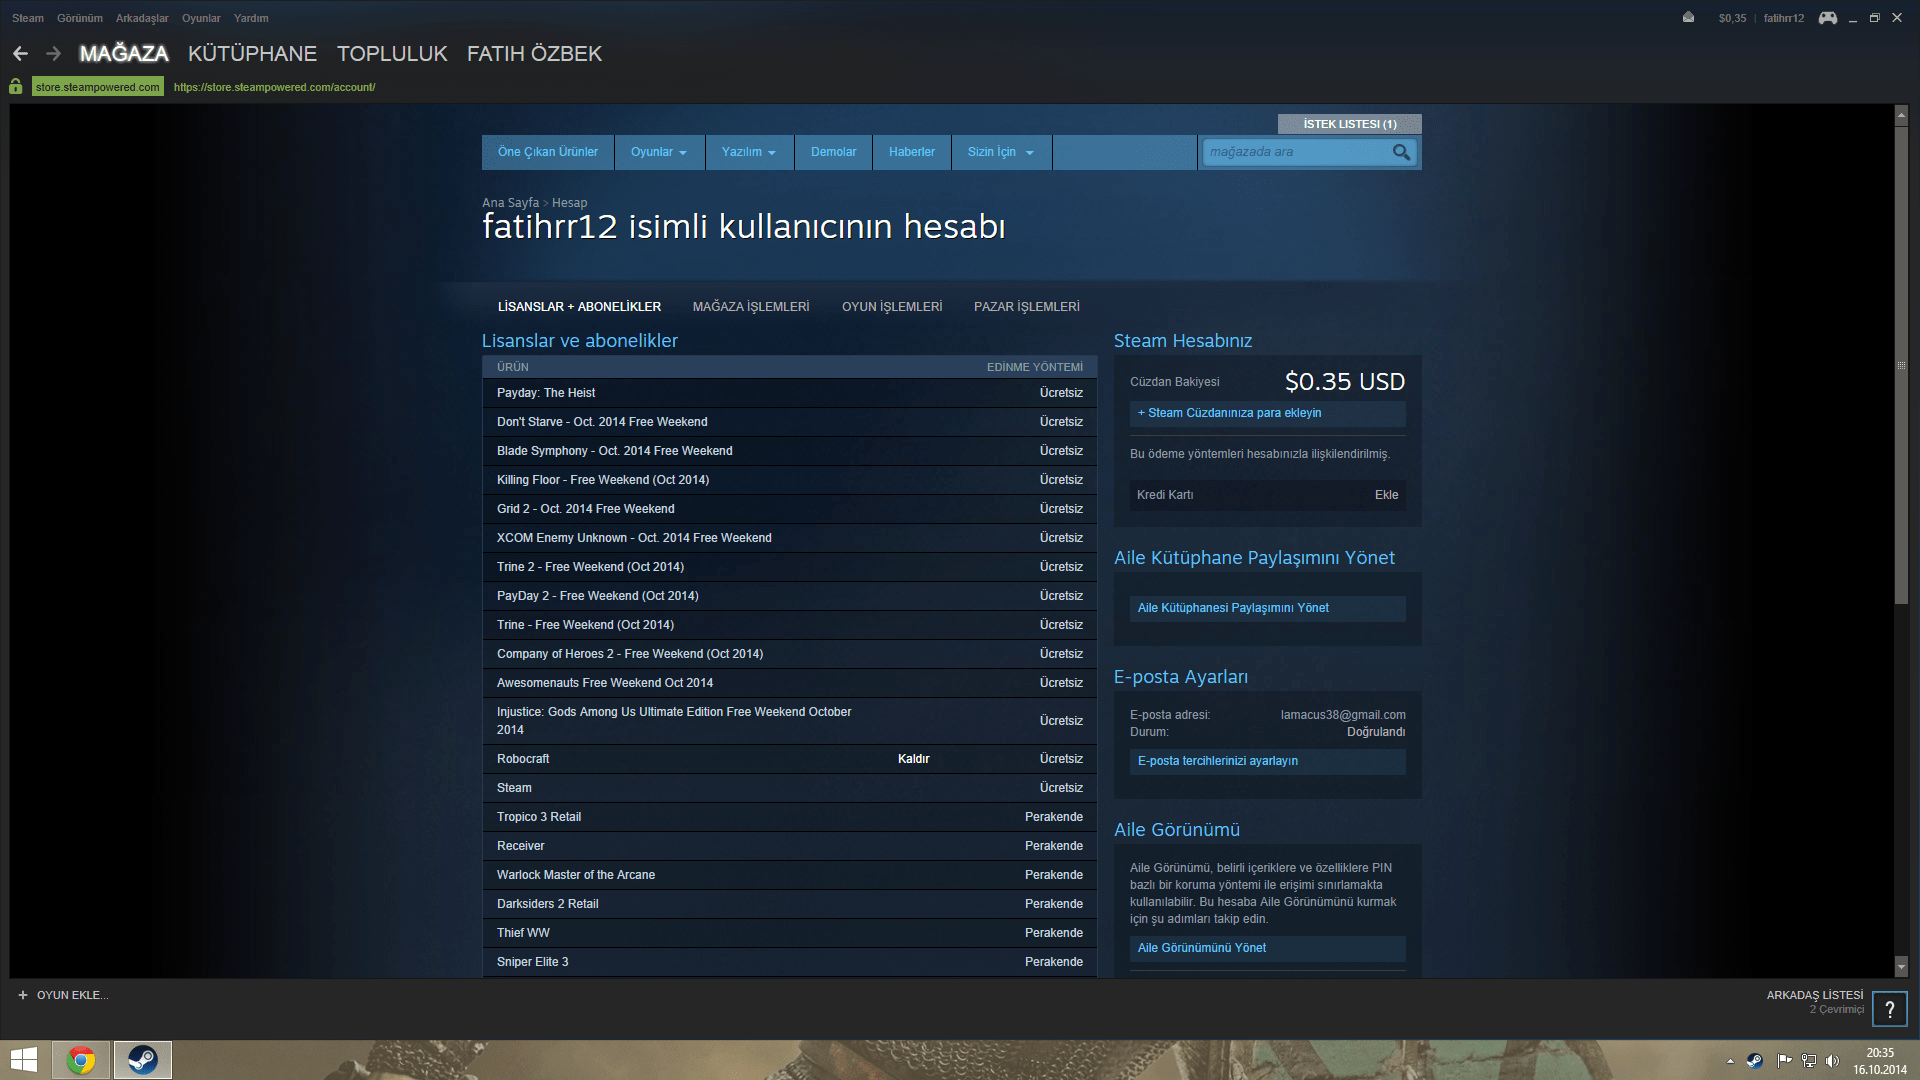Viewport: 1920px width, 1080px height.
Task: Expand the Sizin İçin dropdown
Action: click(1000, 152)
